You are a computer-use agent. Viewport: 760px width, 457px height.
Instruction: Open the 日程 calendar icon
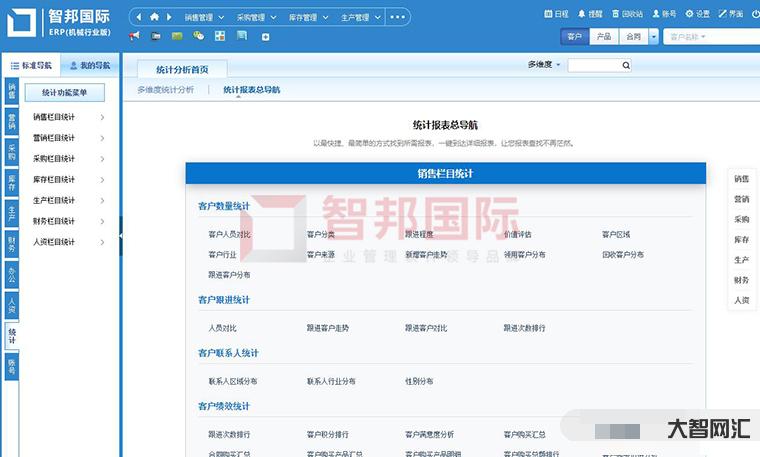point(555,15)
